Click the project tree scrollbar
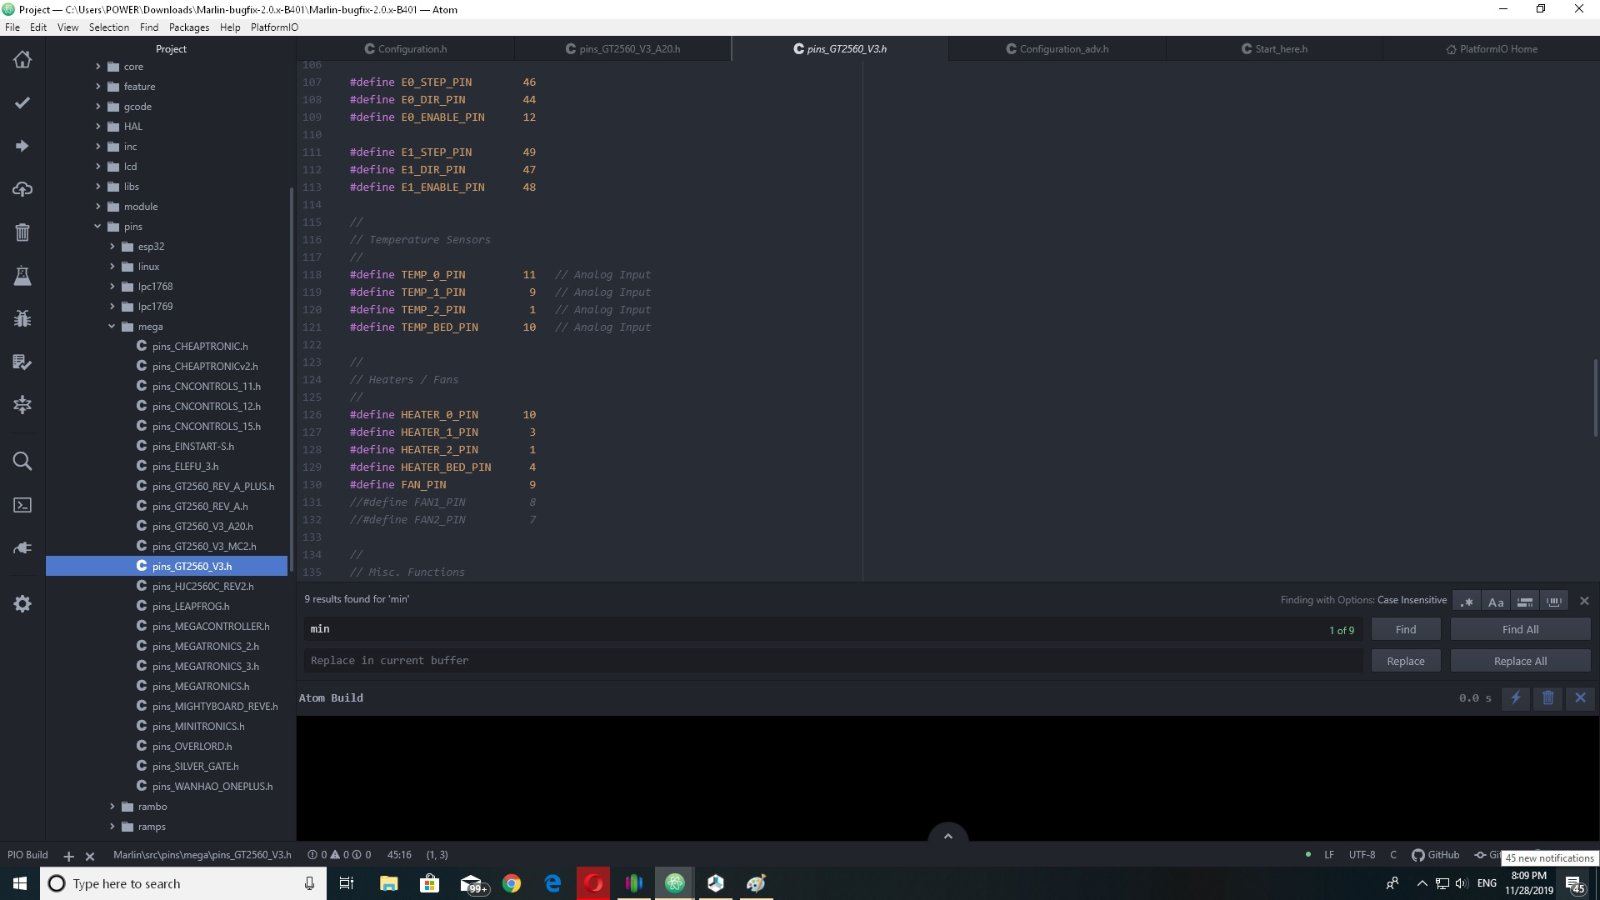 click(x=291, y=380)
